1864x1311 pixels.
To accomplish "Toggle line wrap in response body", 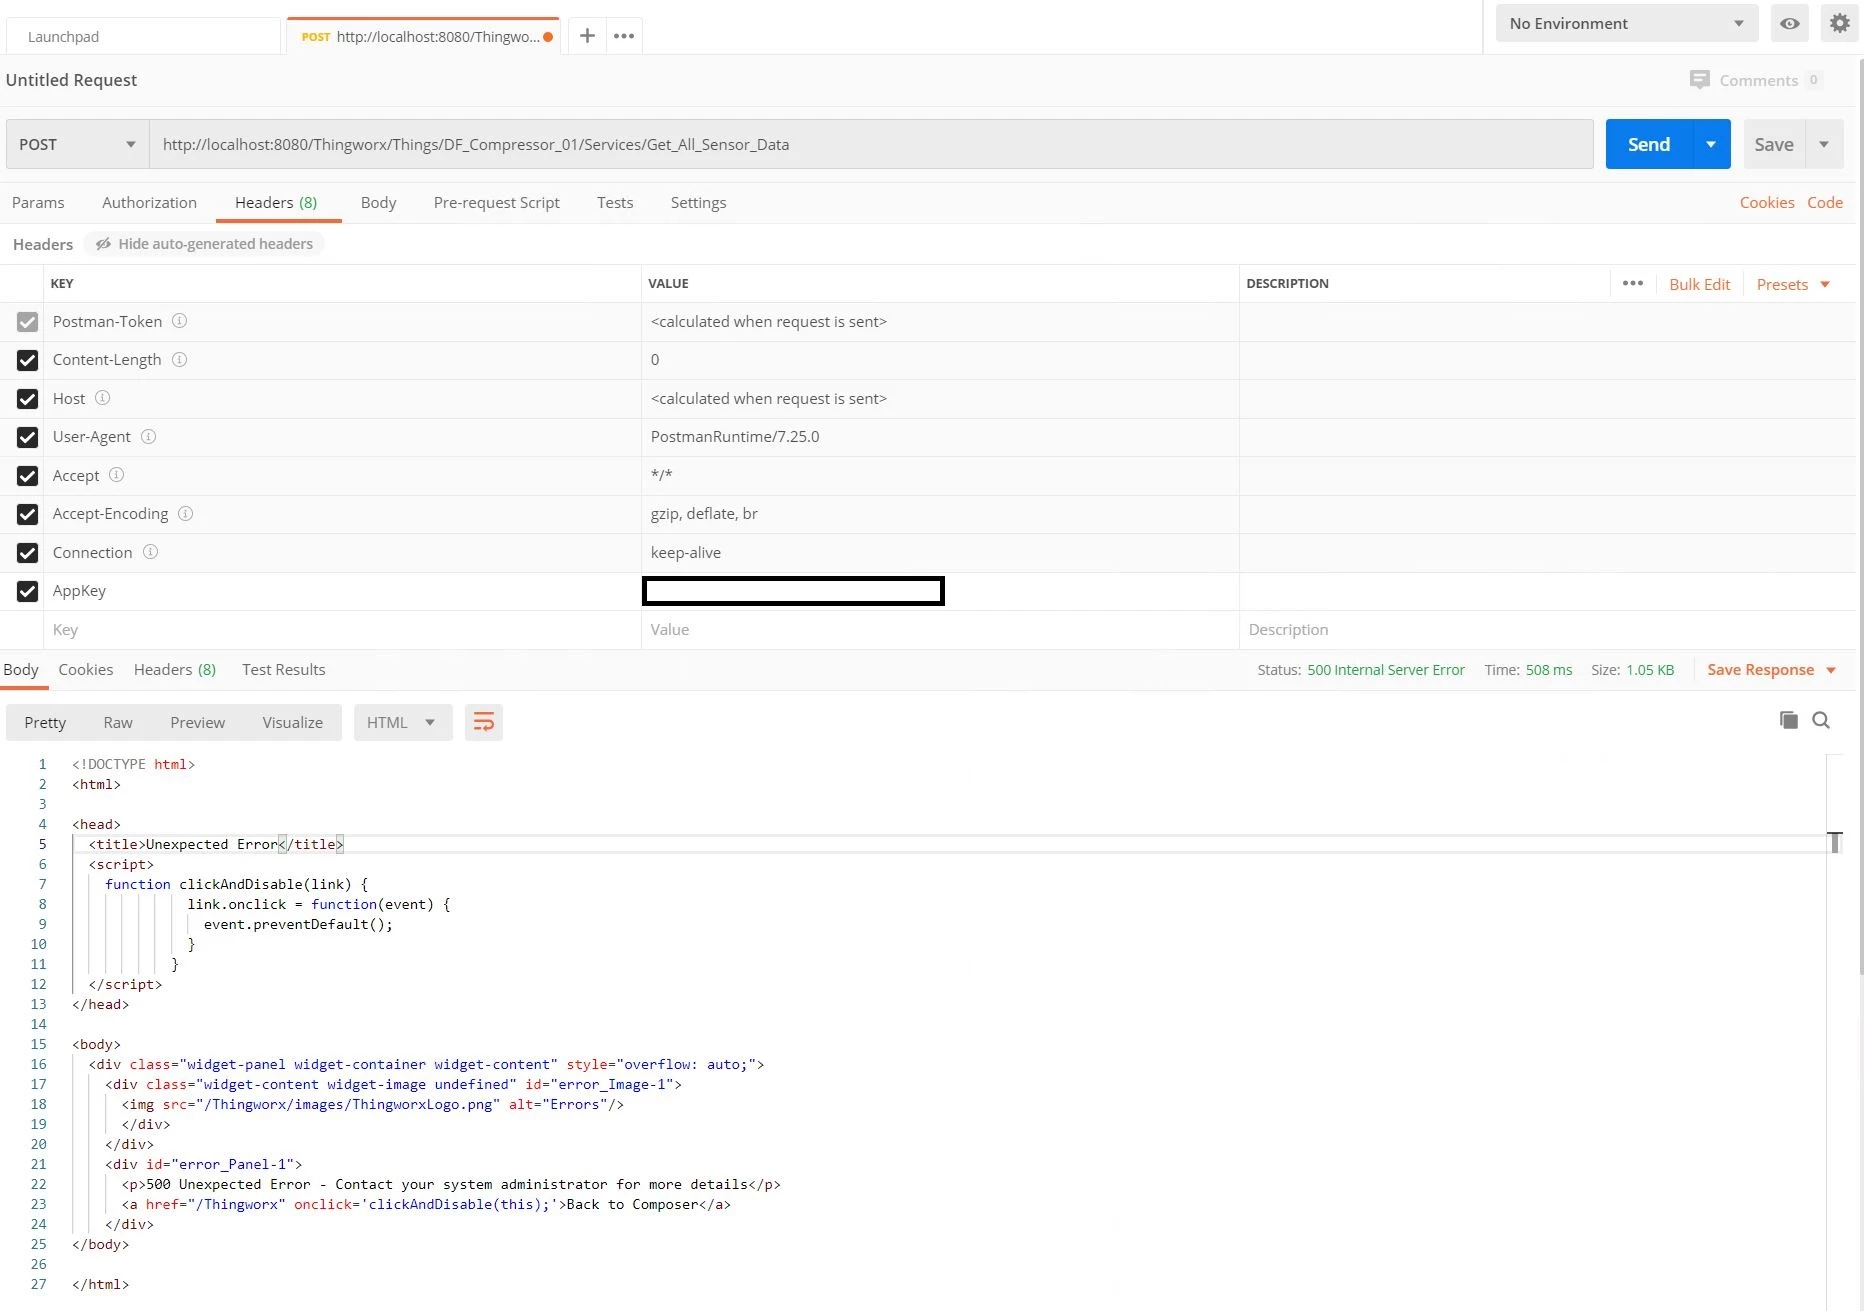I will point(483,722).
